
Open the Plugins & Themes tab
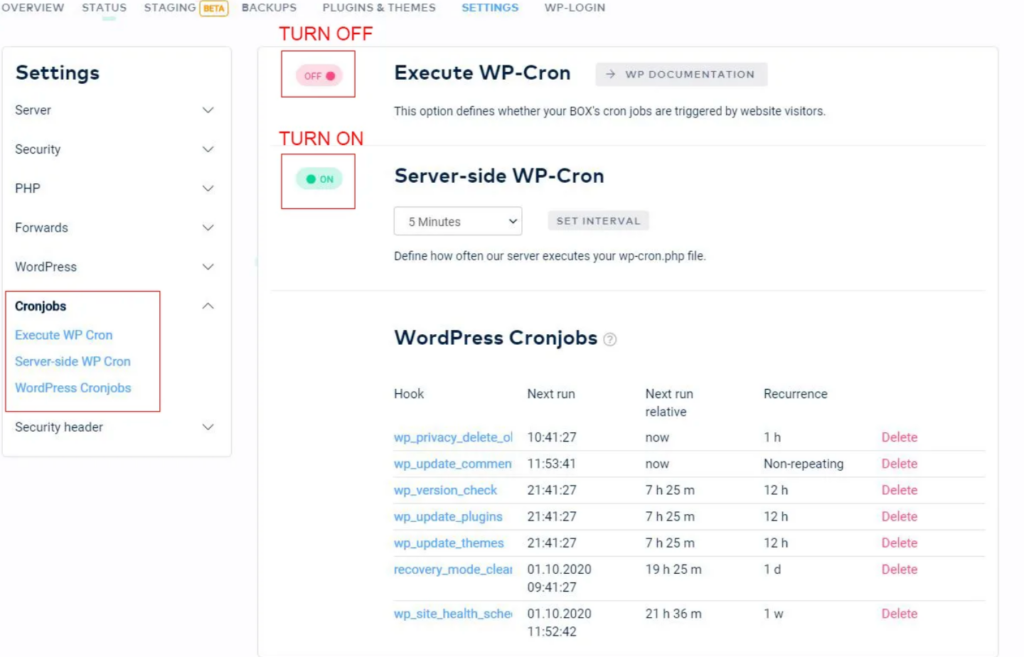tap(379, 7)
